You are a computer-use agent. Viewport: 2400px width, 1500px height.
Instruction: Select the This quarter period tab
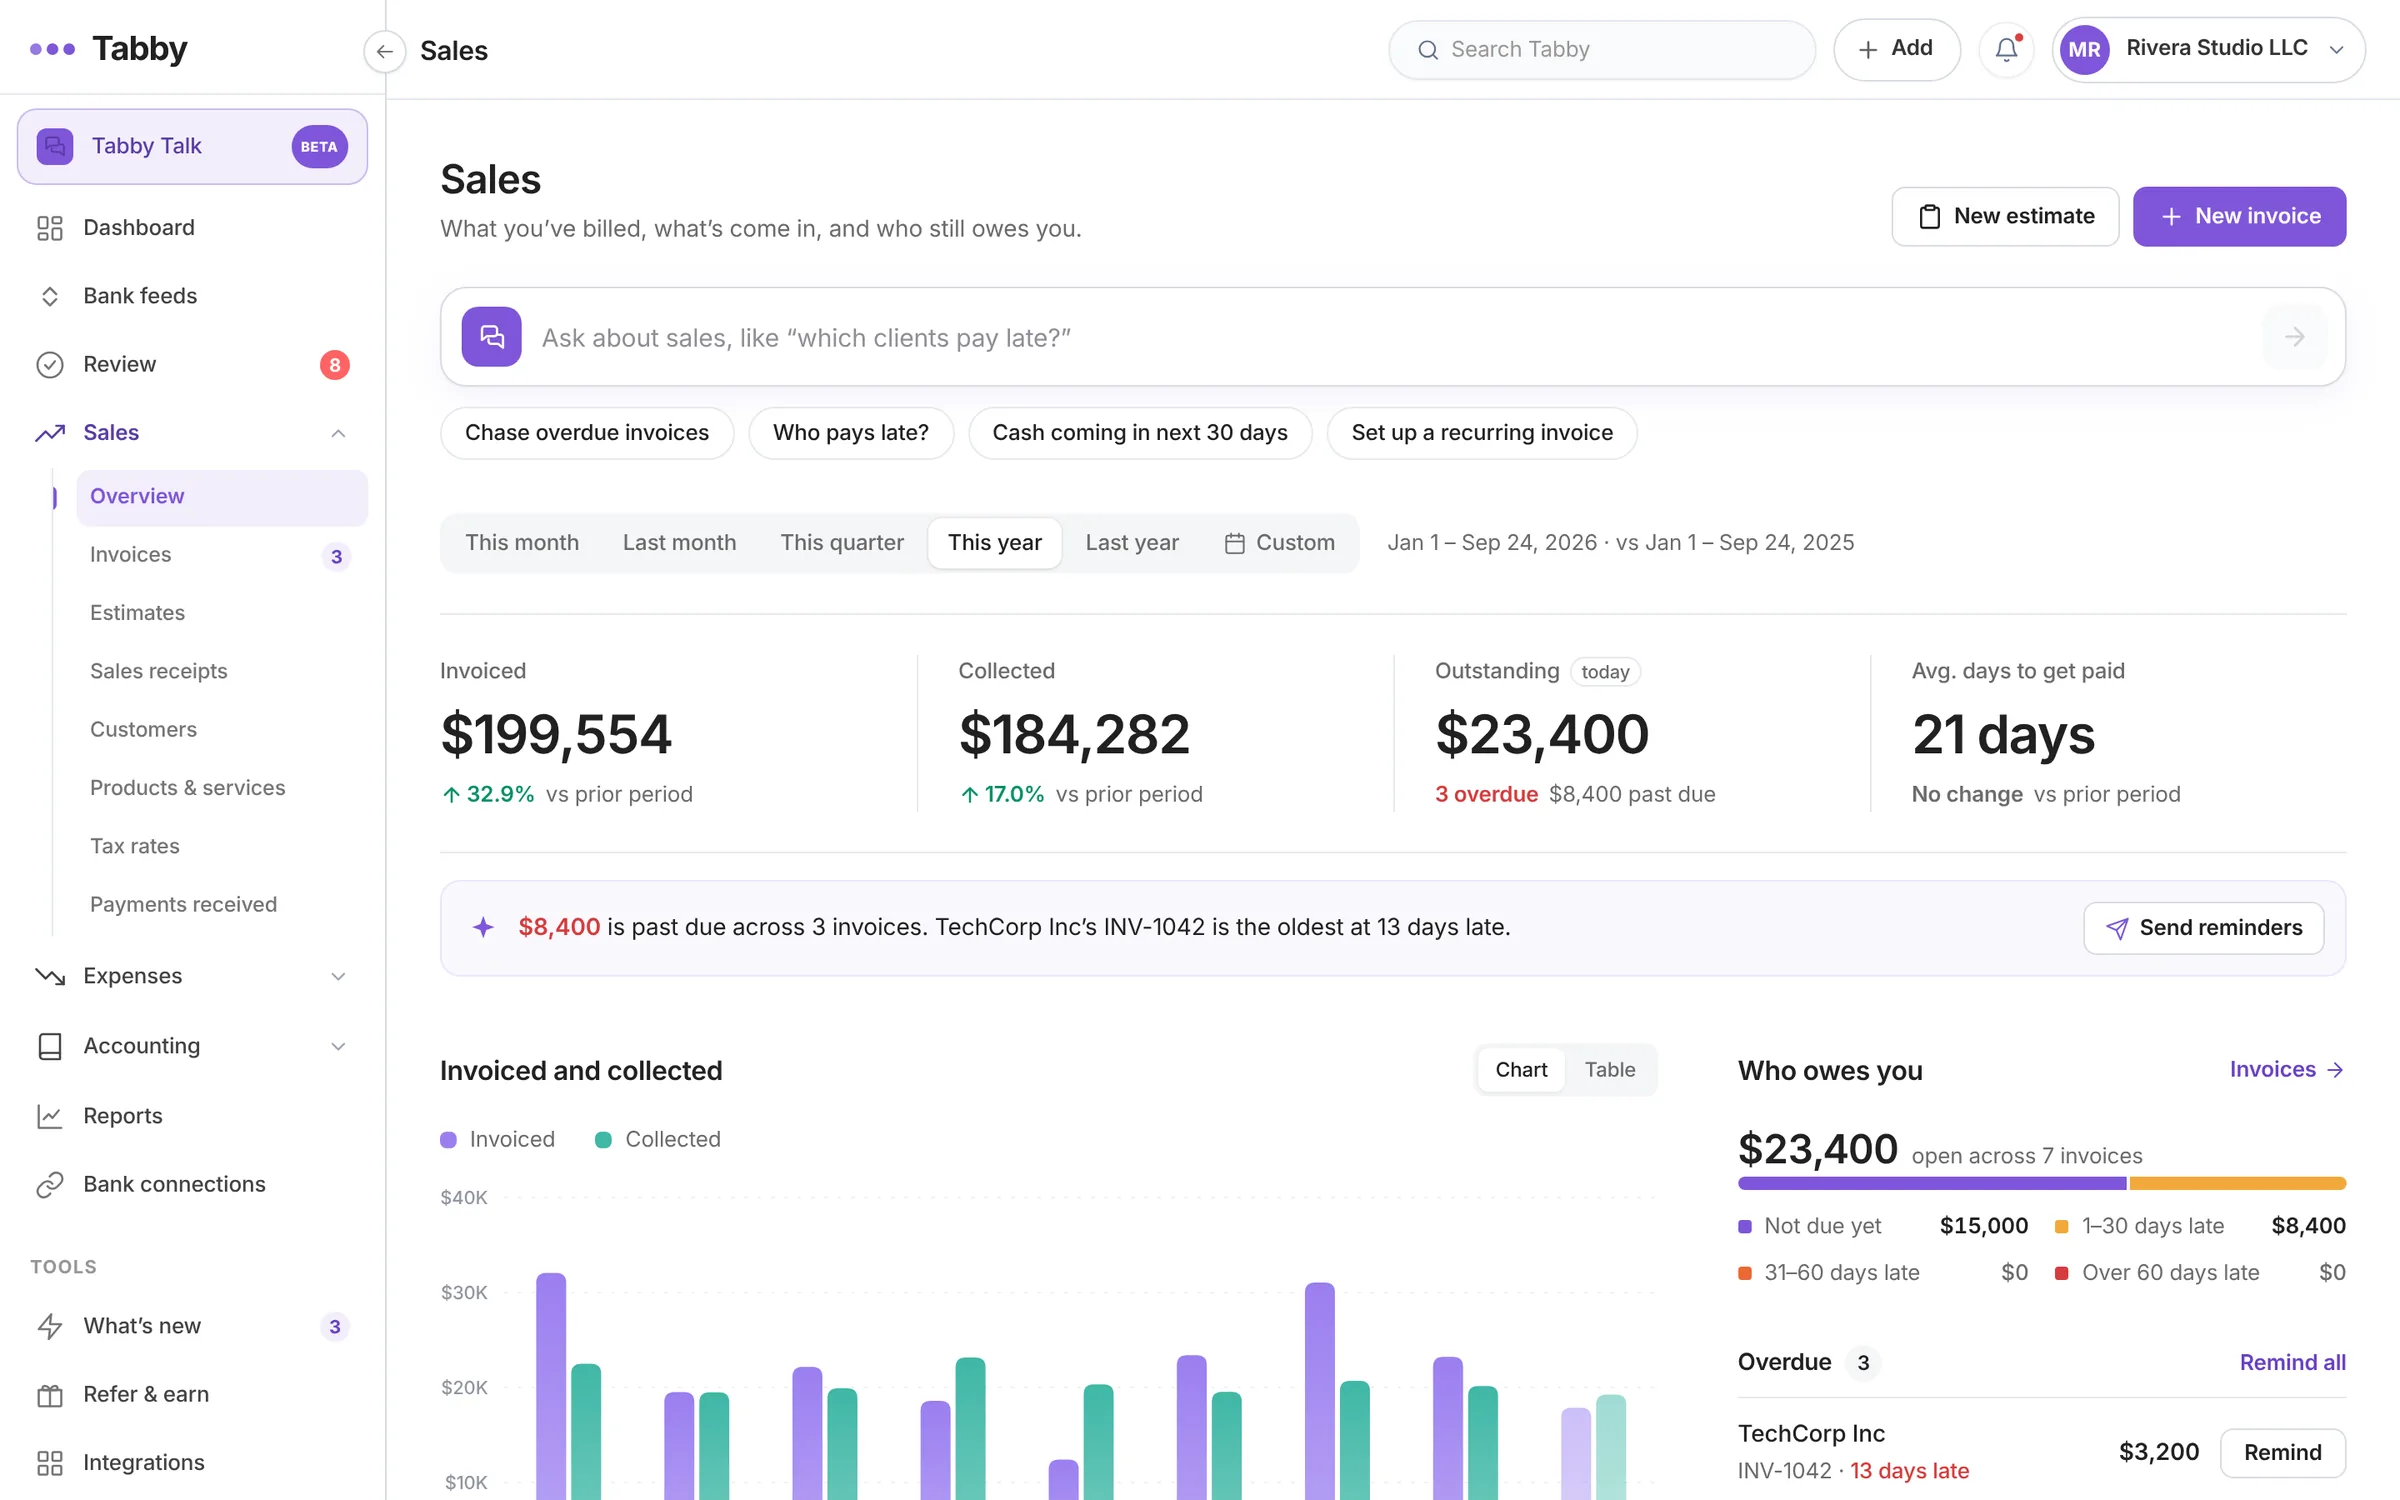point(841,543)
